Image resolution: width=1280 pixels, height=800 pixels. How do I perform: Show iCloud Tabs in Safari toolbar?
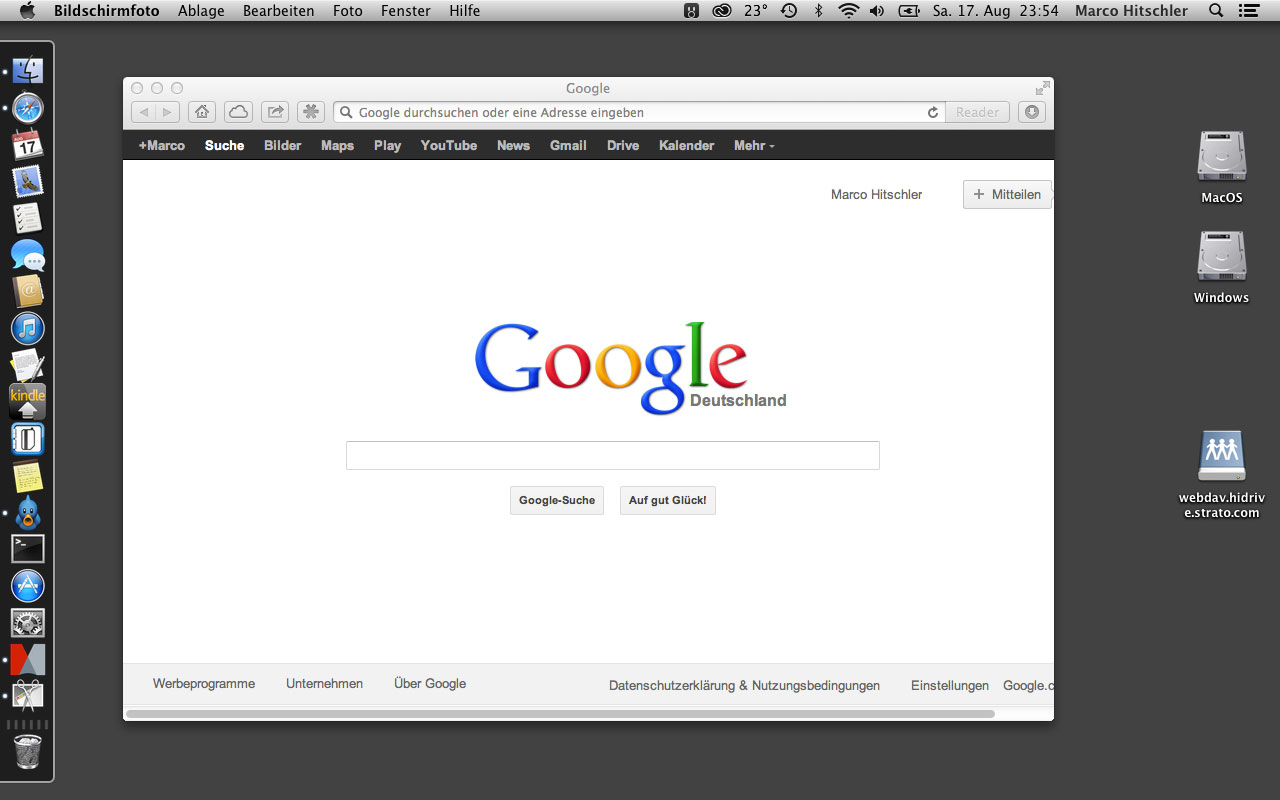coord(238,112)
